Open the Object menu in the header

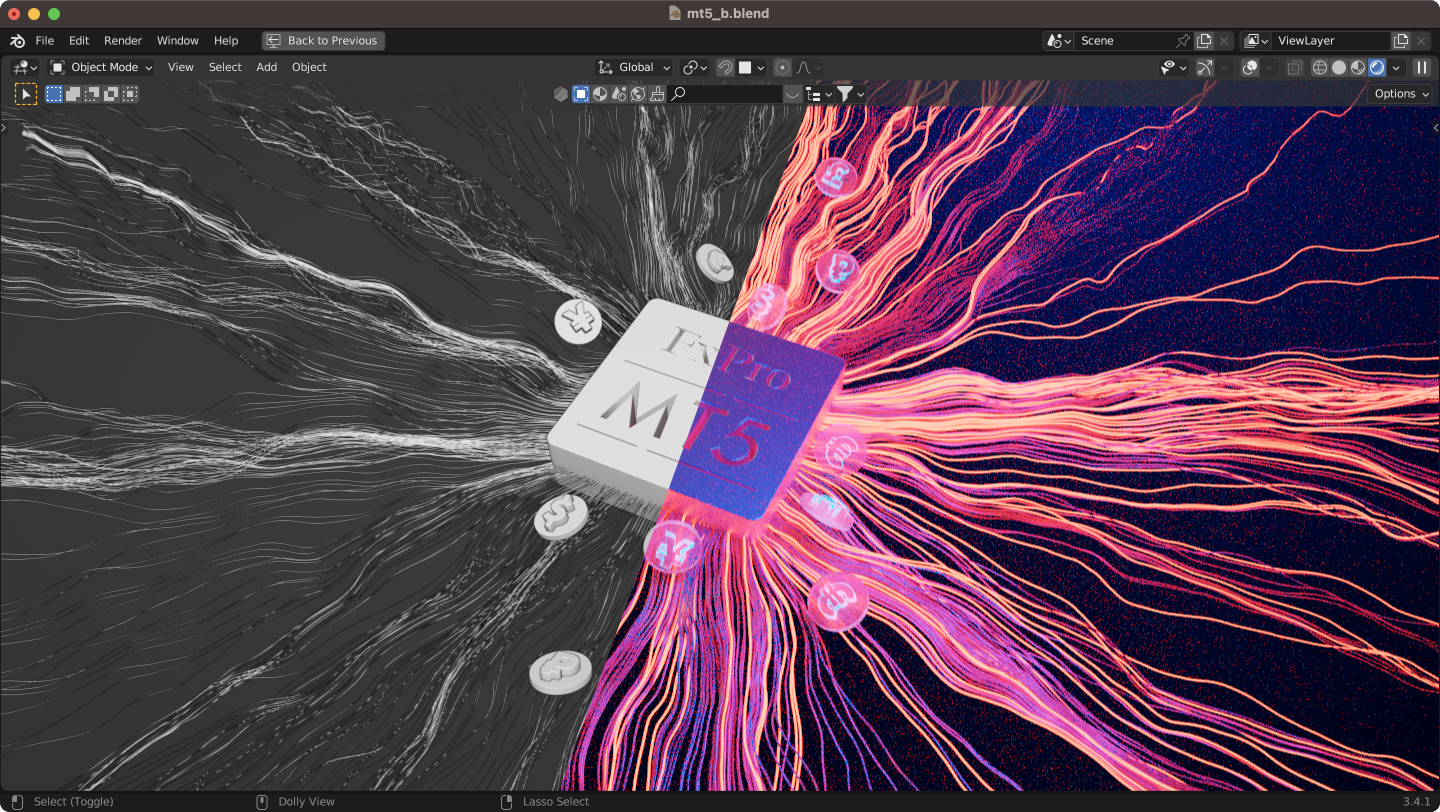tap(309, 67)
